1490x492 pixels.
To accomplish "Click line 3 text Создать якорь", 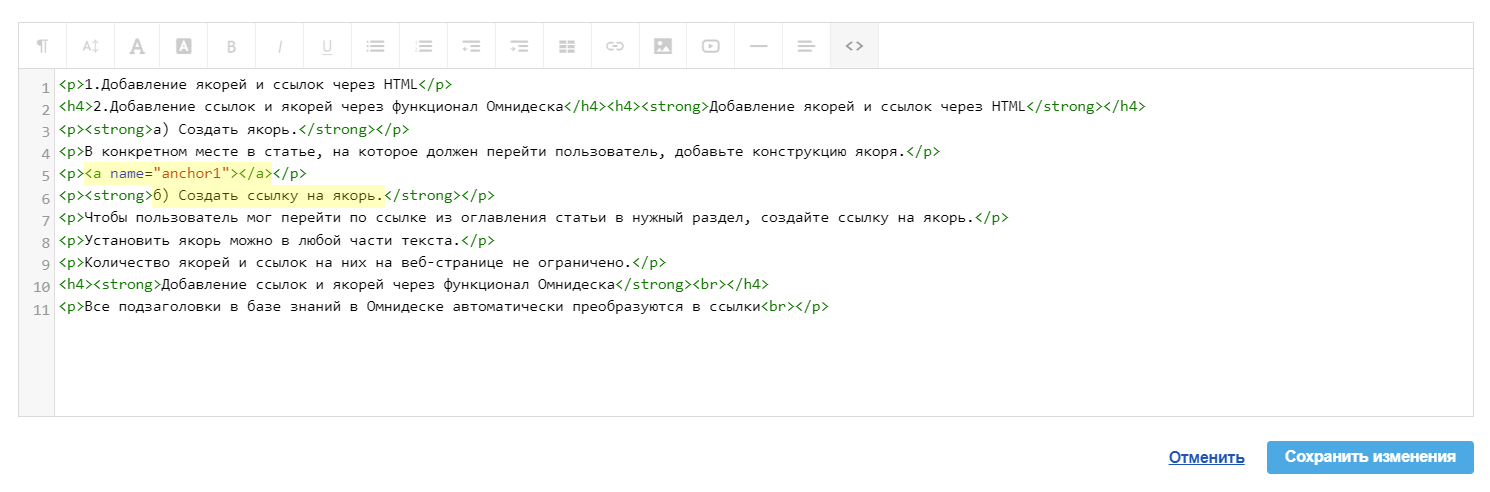I will click(x=225, y=129).
